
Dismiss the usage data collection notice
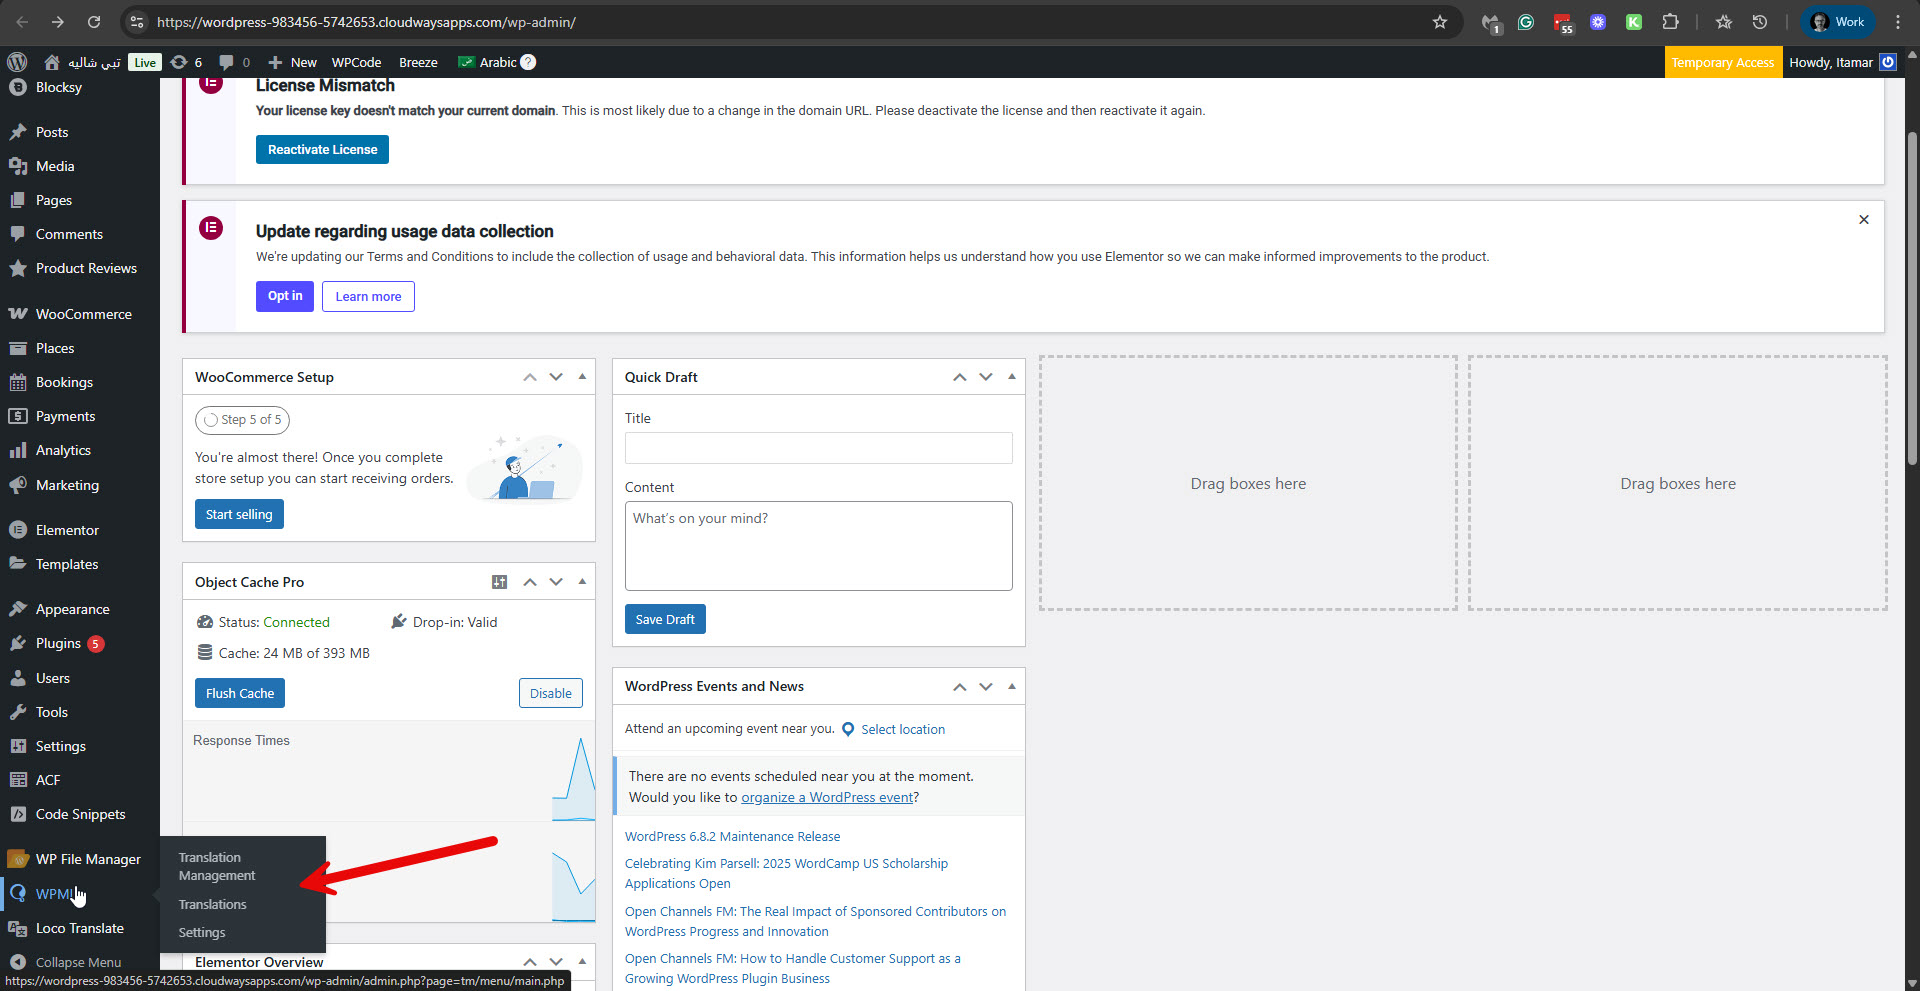click(x=1864, y=220)
